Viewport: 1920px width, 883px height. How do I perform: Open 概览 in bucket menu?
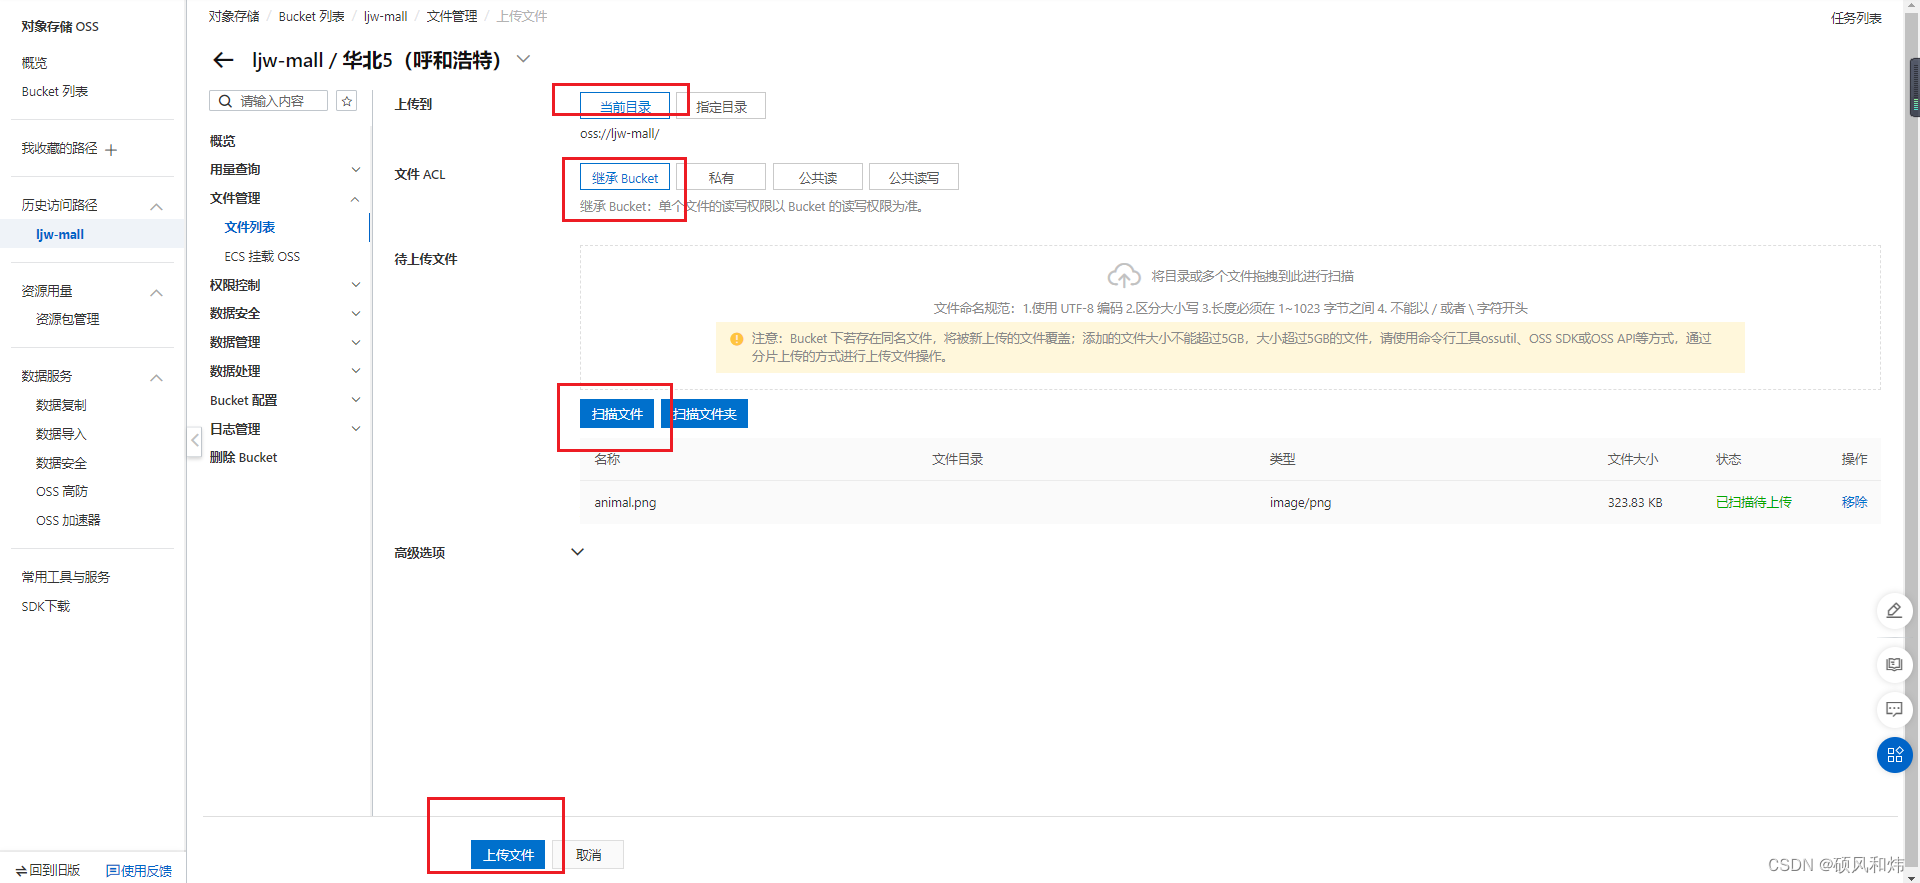223,141
